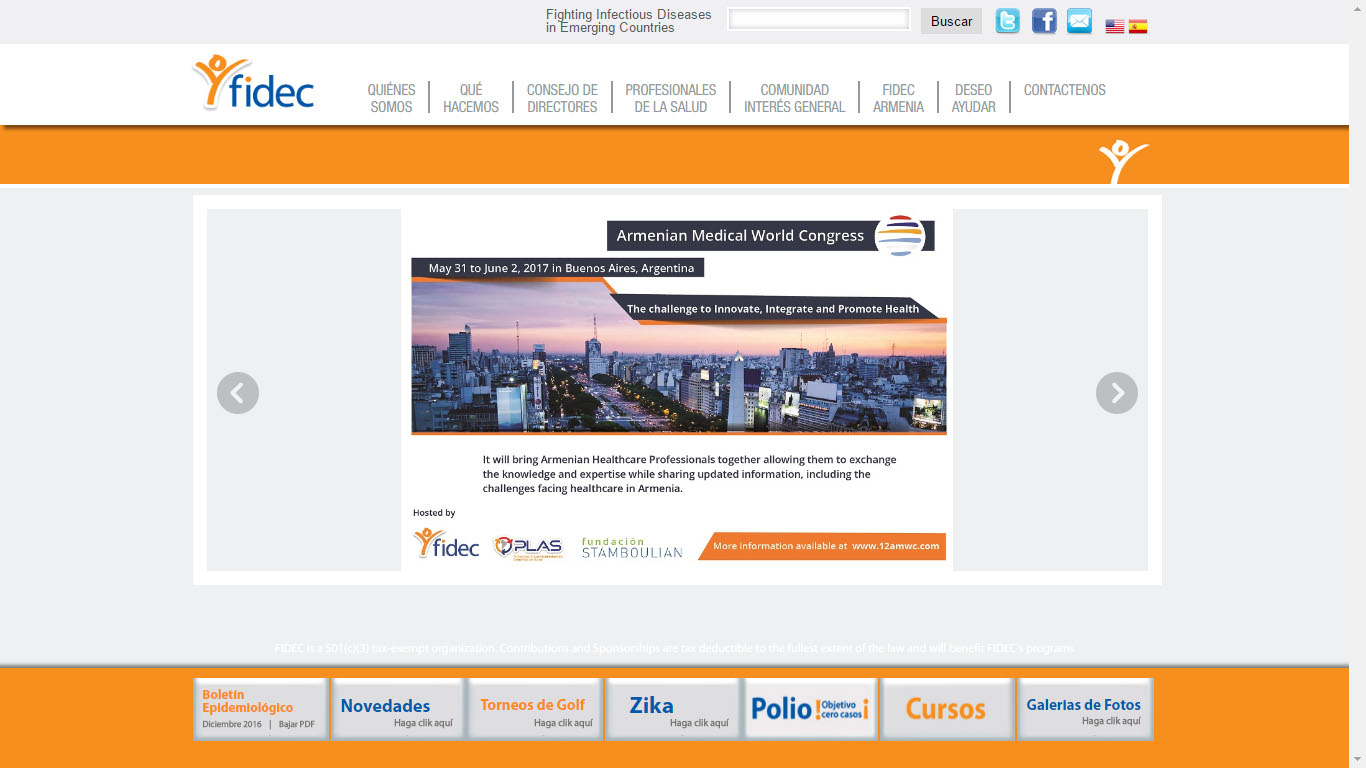Switch language with the Spanish flag
The width and height of the screenshot is (1366, 768).
(x=1138, y=27)
